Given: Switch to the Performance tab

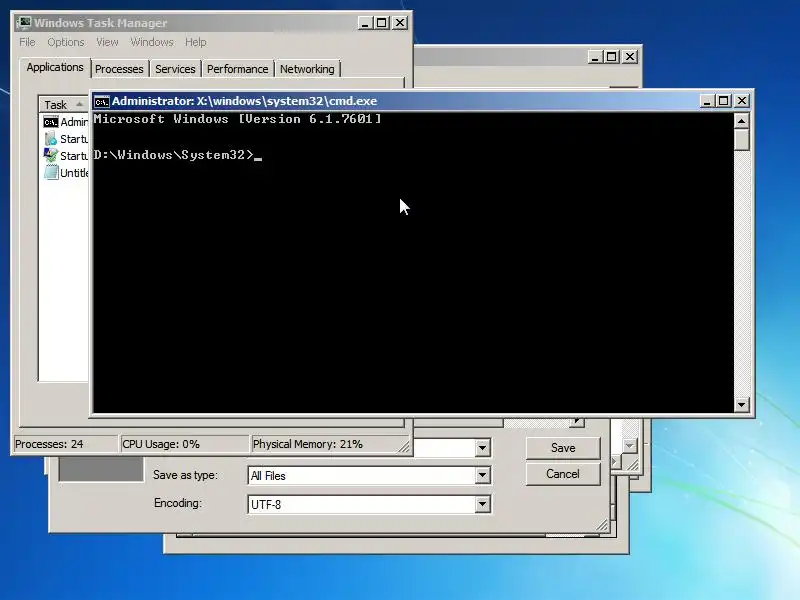Looking at the screenshot, I should [237, 69].
